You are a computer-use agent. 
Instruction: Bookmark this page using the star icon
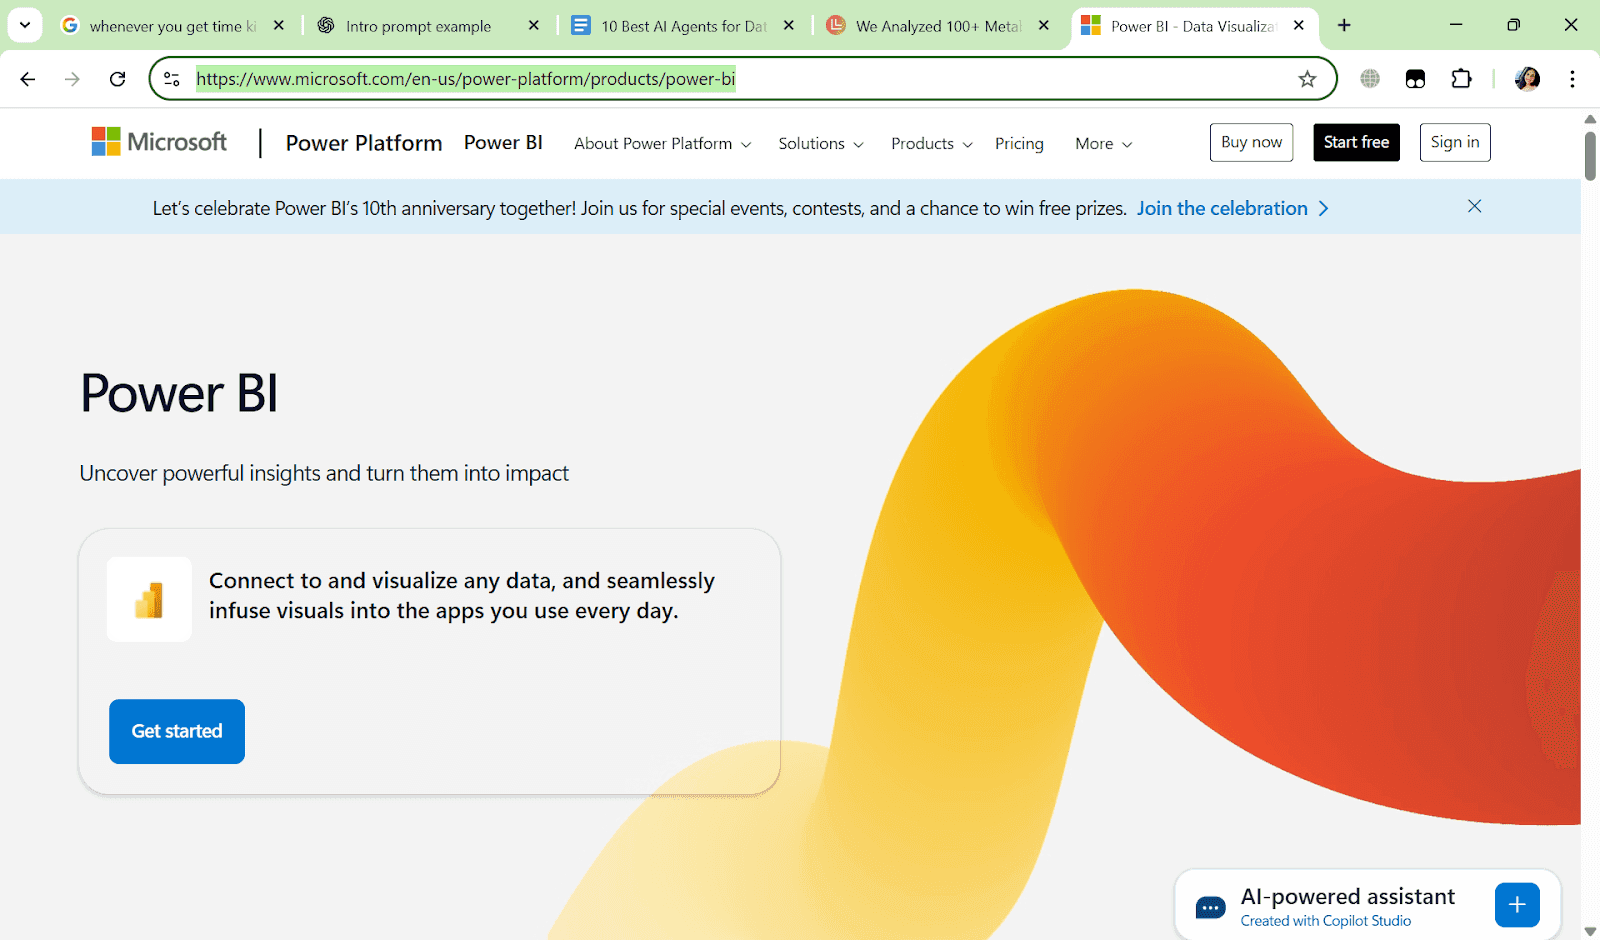pos(1307,78)
